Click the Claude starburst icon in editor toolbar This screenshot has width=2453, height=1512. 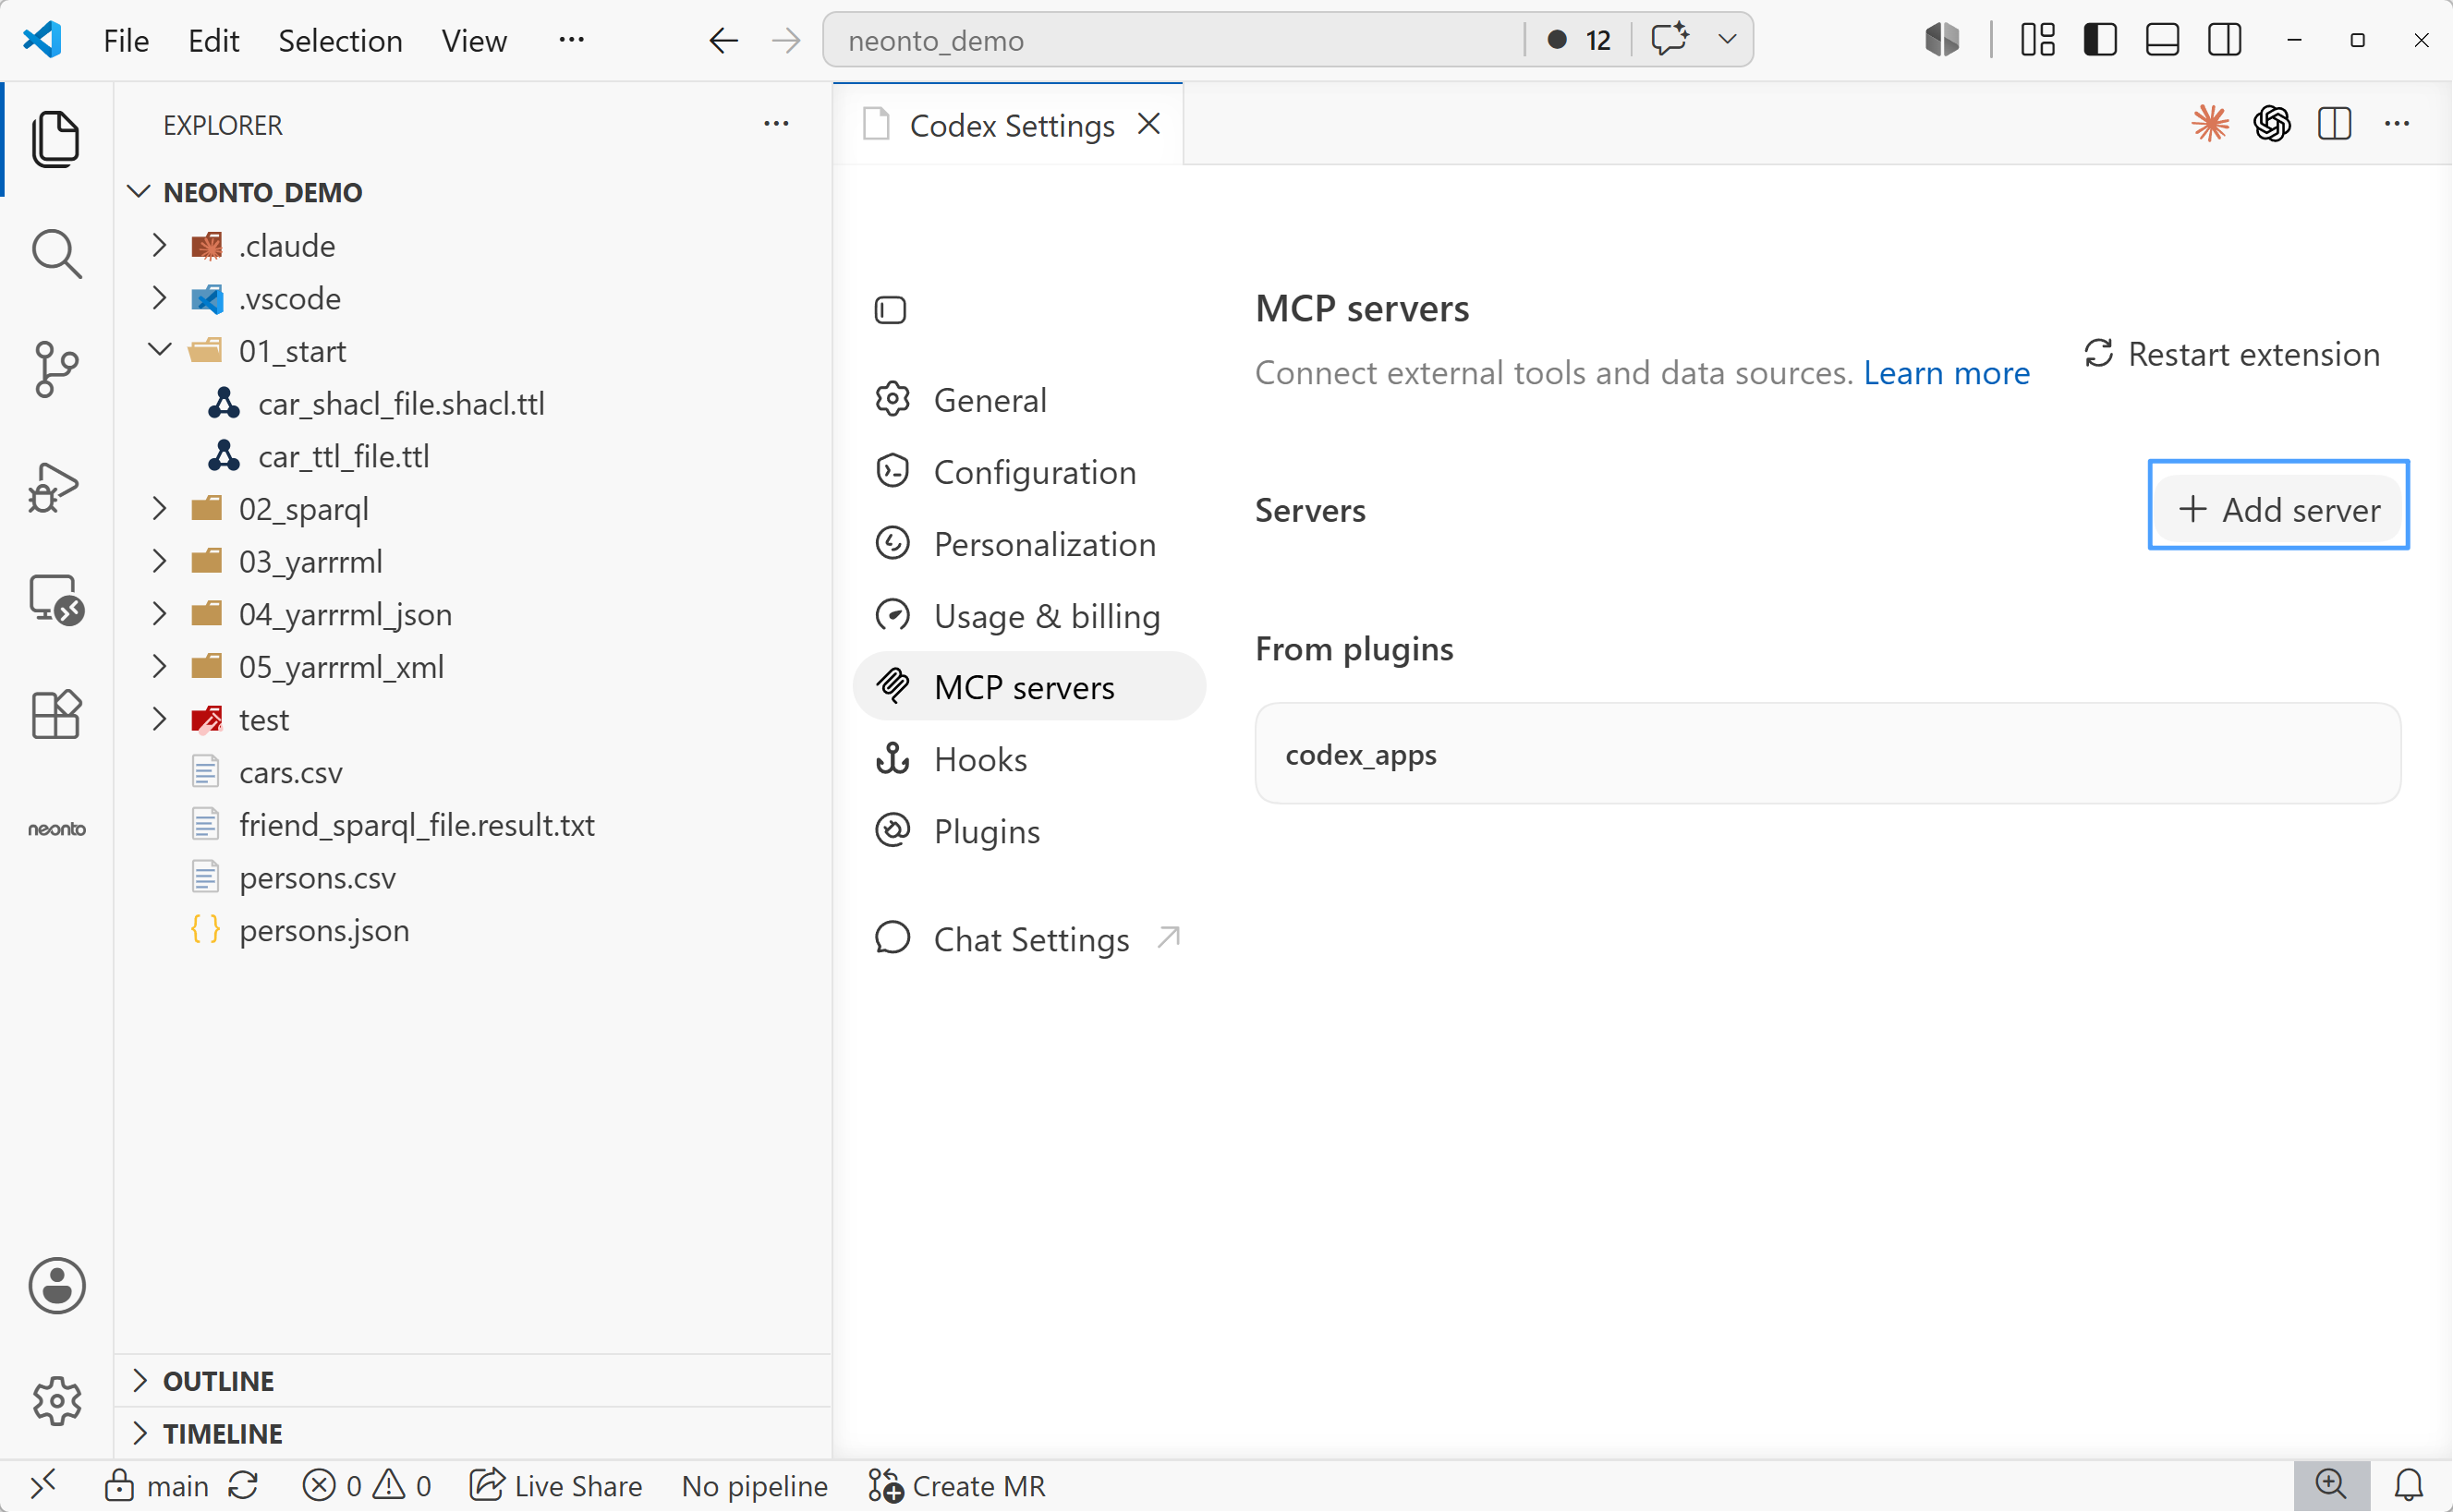[x=2210, y=124]
